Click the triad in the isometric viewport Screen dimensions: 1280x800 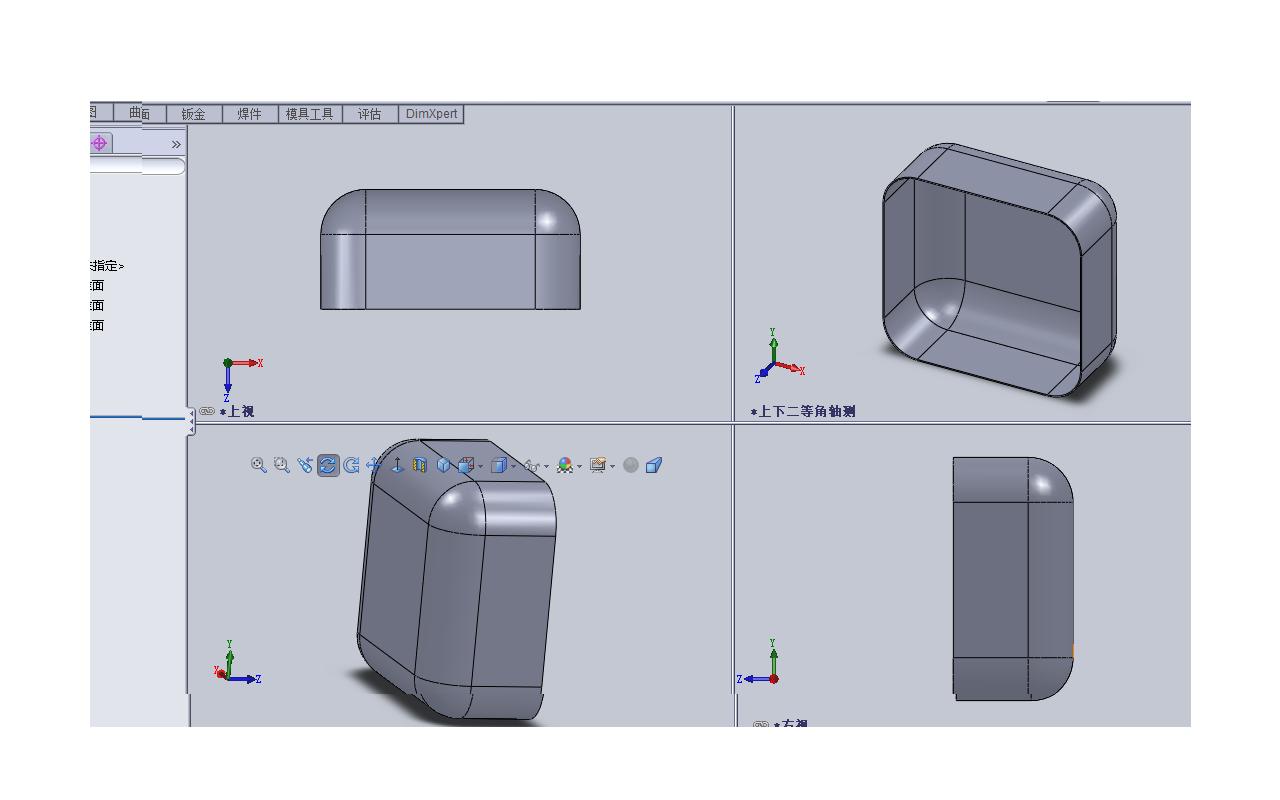tap(780, 357)
